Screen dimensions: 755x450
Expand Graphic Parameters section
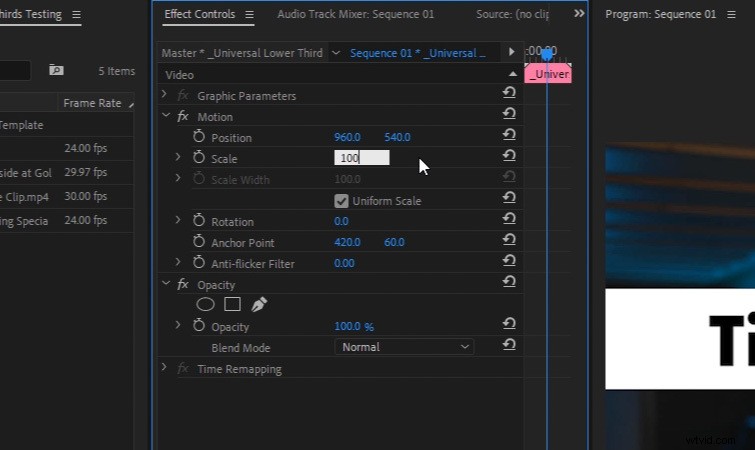click(164, 94)
